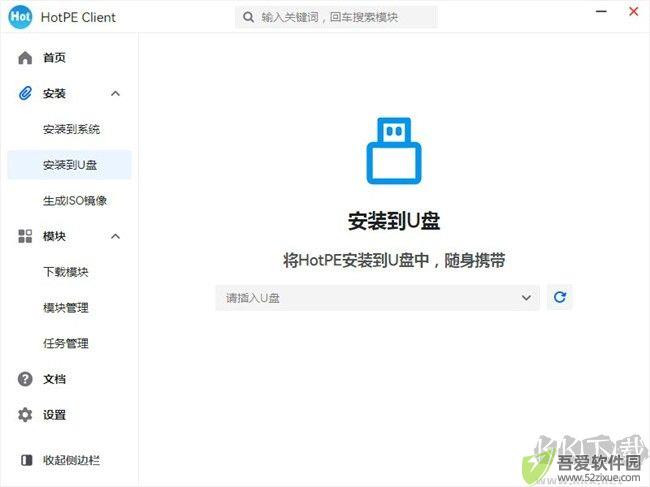Select the 首页 menu label

click(54, 58)
